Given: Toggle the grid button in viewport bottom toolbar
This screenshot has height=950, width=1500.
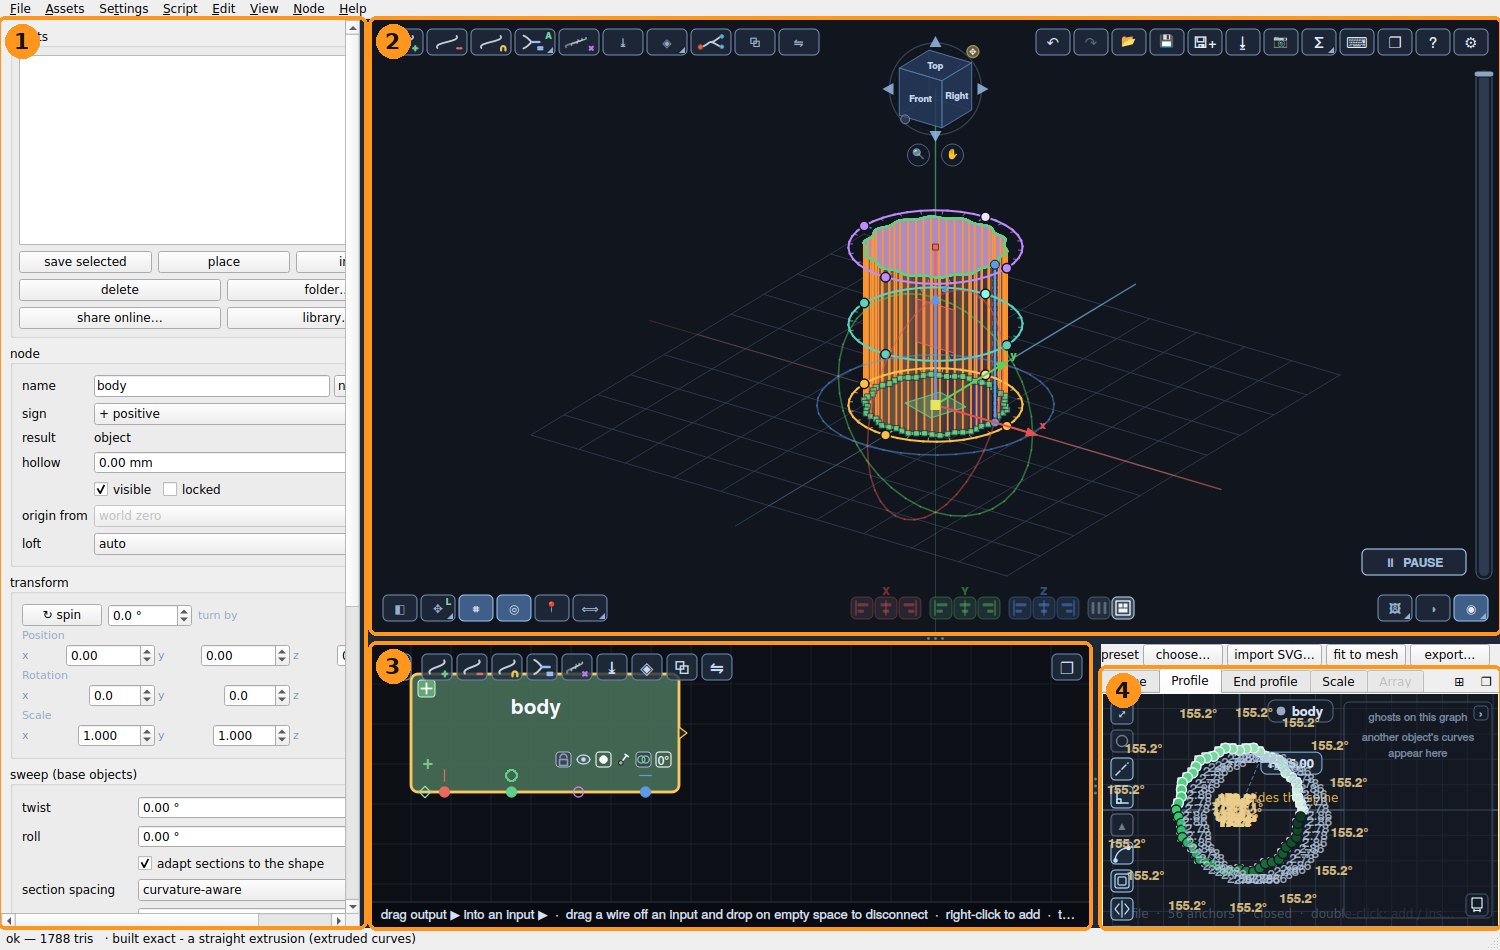Looking at the screenshot, I should [476, 608].
